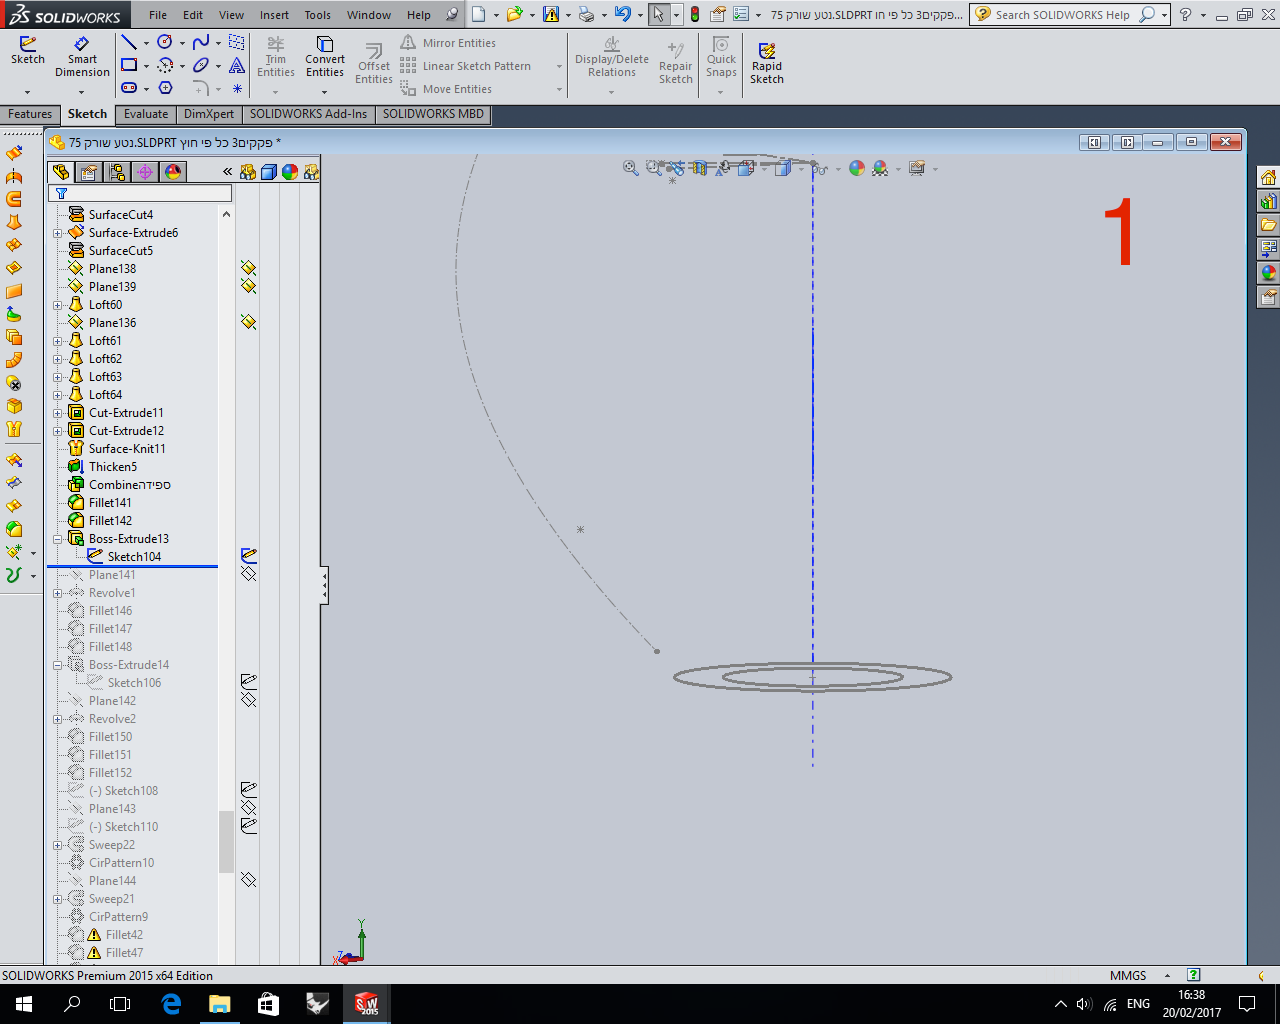Screen dimensions: 1280x1024
Task: Open Convert Entities dropdown arrow
Action: click(x=325, y=92)
